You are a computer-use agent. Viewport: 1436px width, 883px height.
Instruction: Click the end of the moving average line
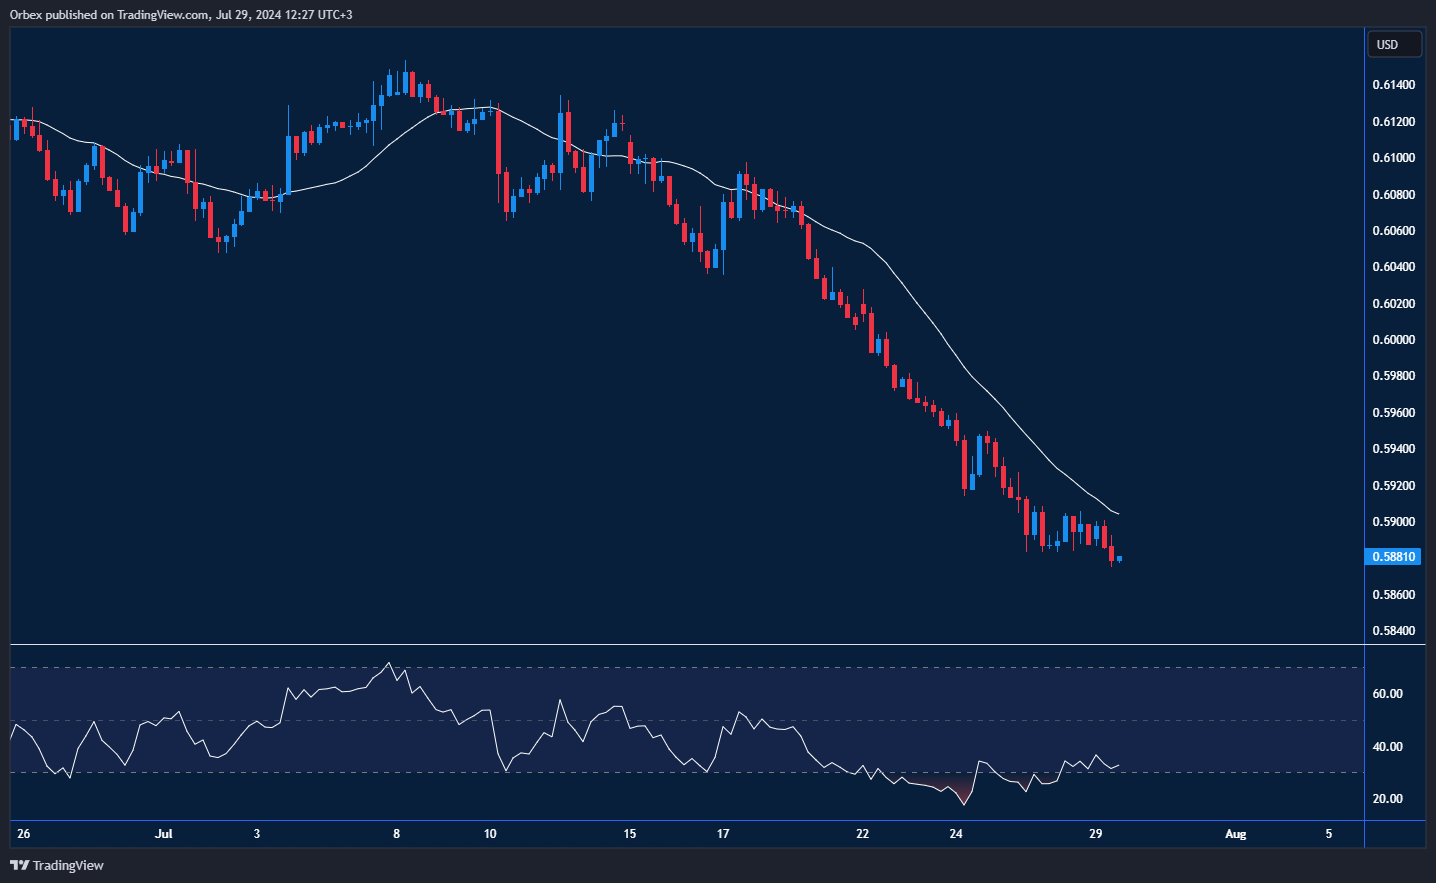[x=1117, y=514]
